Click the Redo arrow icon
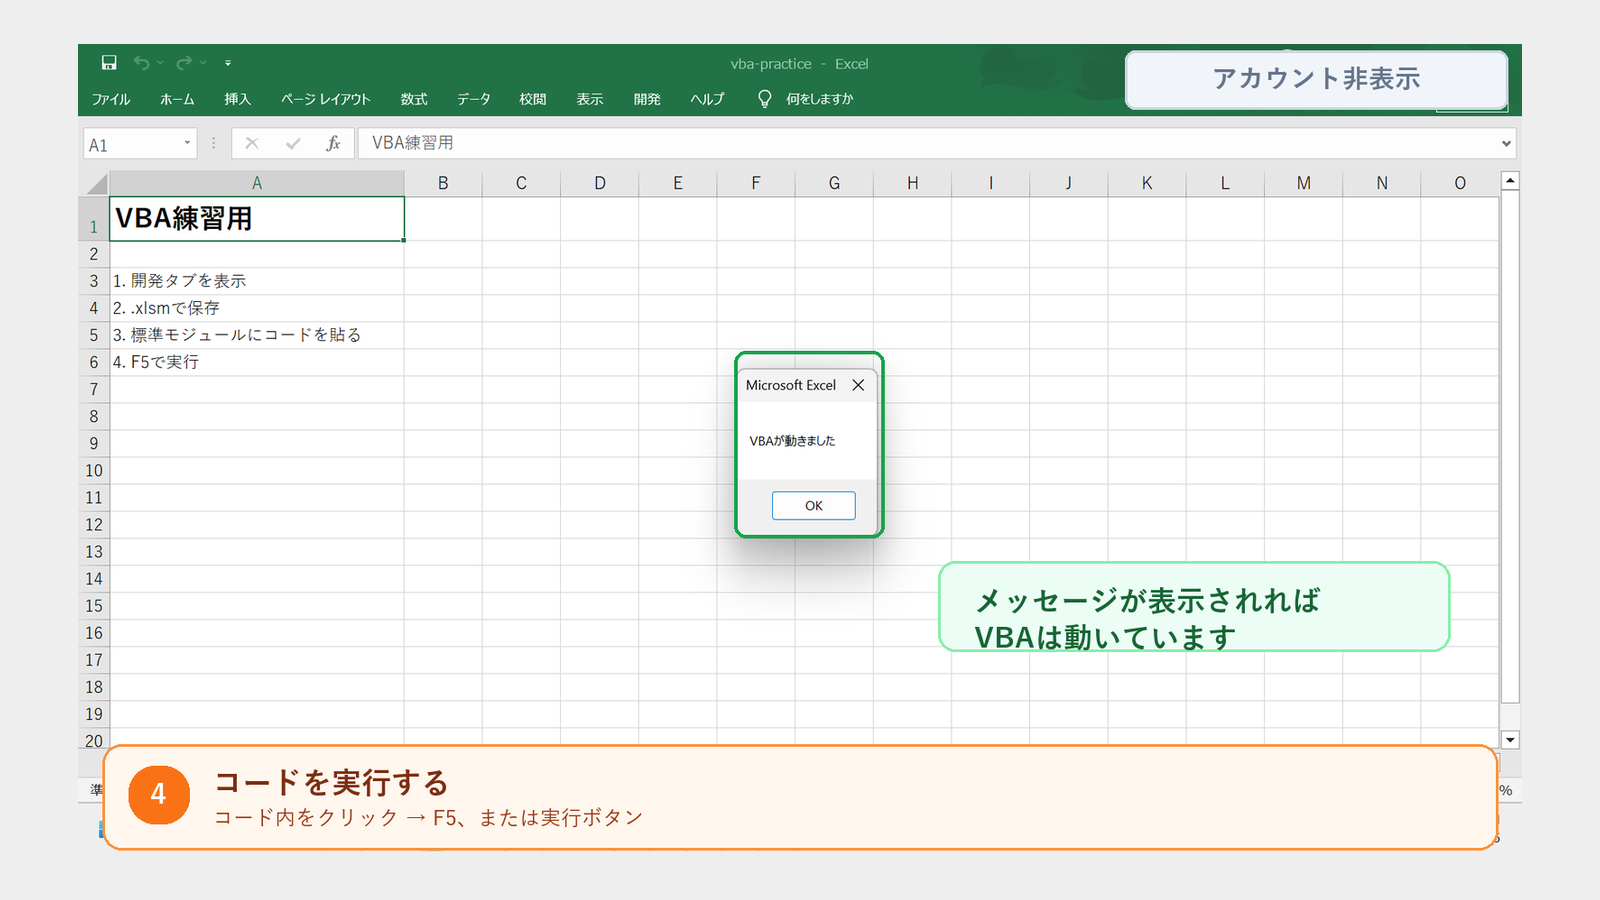This screenshot has width=1600, height=900. (x=184, y=63)
